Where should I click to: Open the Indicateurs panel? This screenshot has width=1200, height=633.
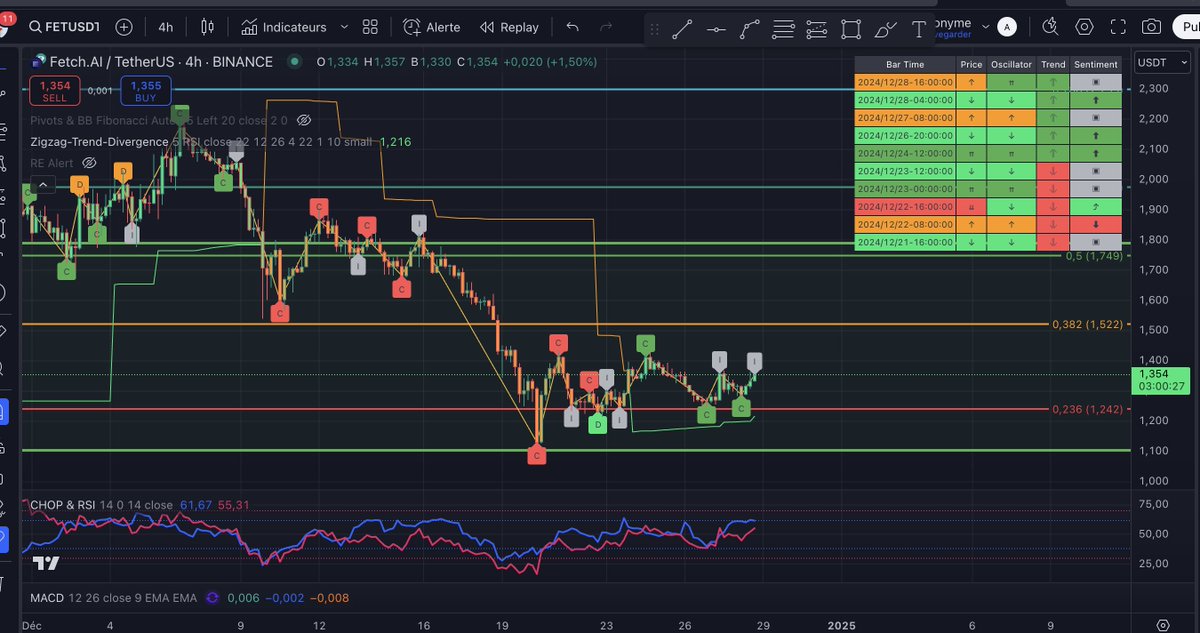pyautogui.click(x=284, y=27)
